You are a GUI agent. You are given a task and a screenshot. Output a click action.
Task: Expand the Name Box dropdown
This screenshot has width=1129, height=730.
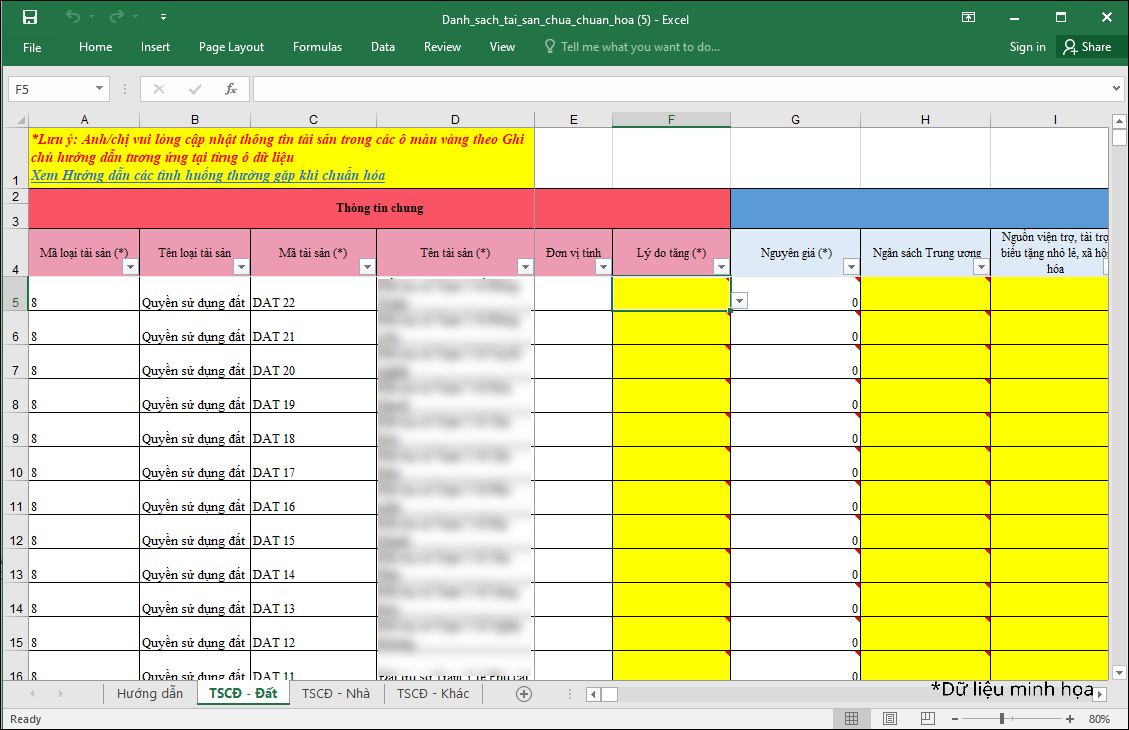[x=99, y=89]
